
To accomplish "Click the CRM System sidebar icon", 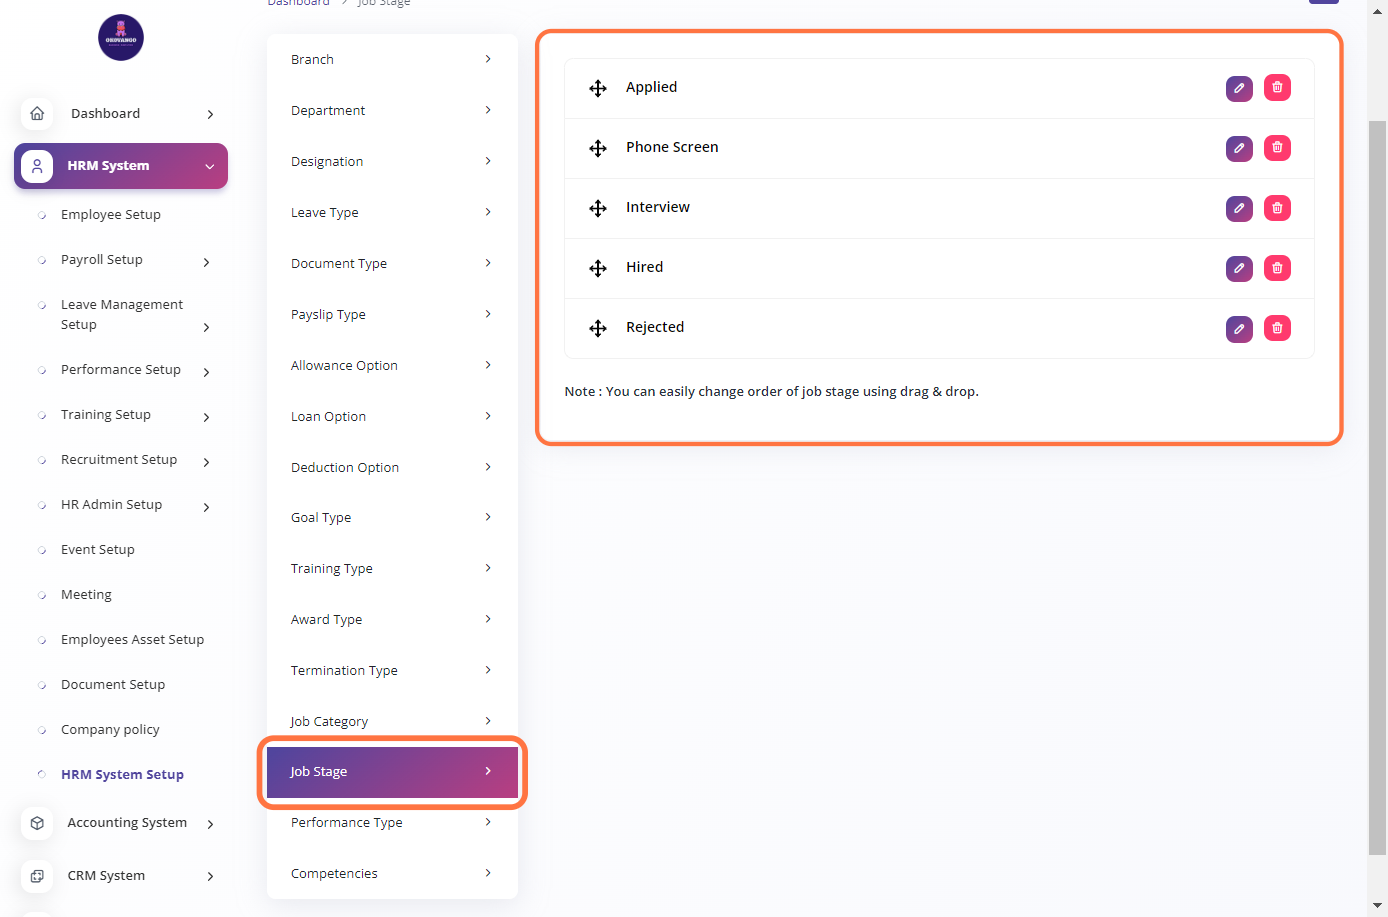I will pyautogui.click(x=37, y=876).
